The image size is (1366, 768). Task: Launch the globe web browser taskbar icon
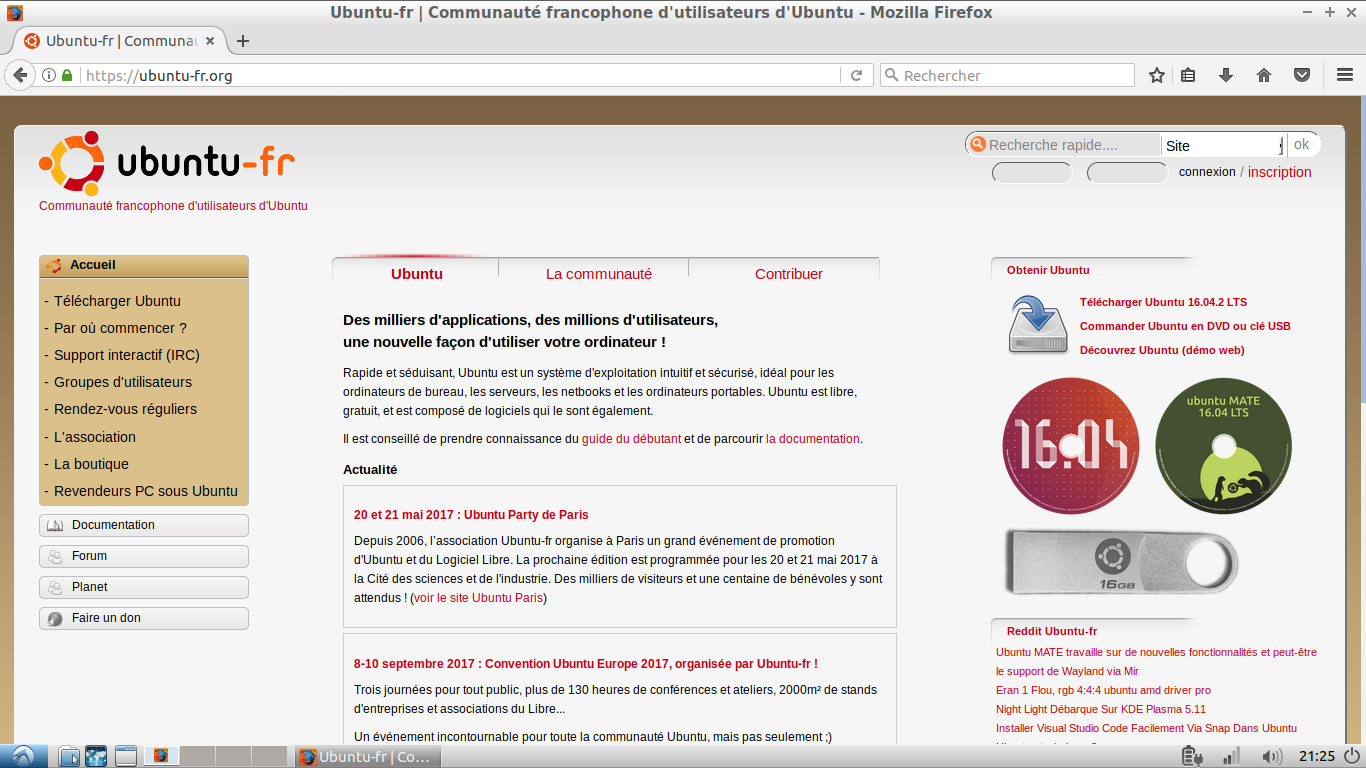pos(96,756)
